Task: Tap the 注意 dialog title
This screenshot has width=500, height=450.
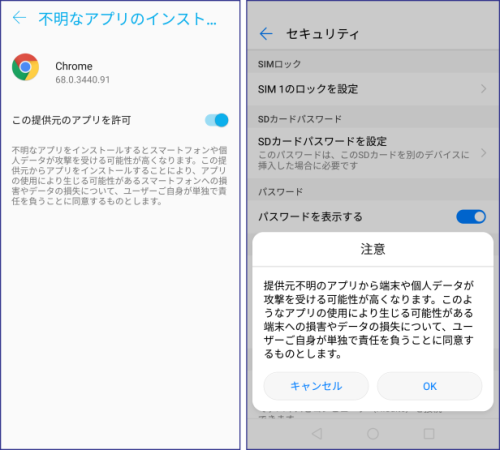Action: coord(373,249)
